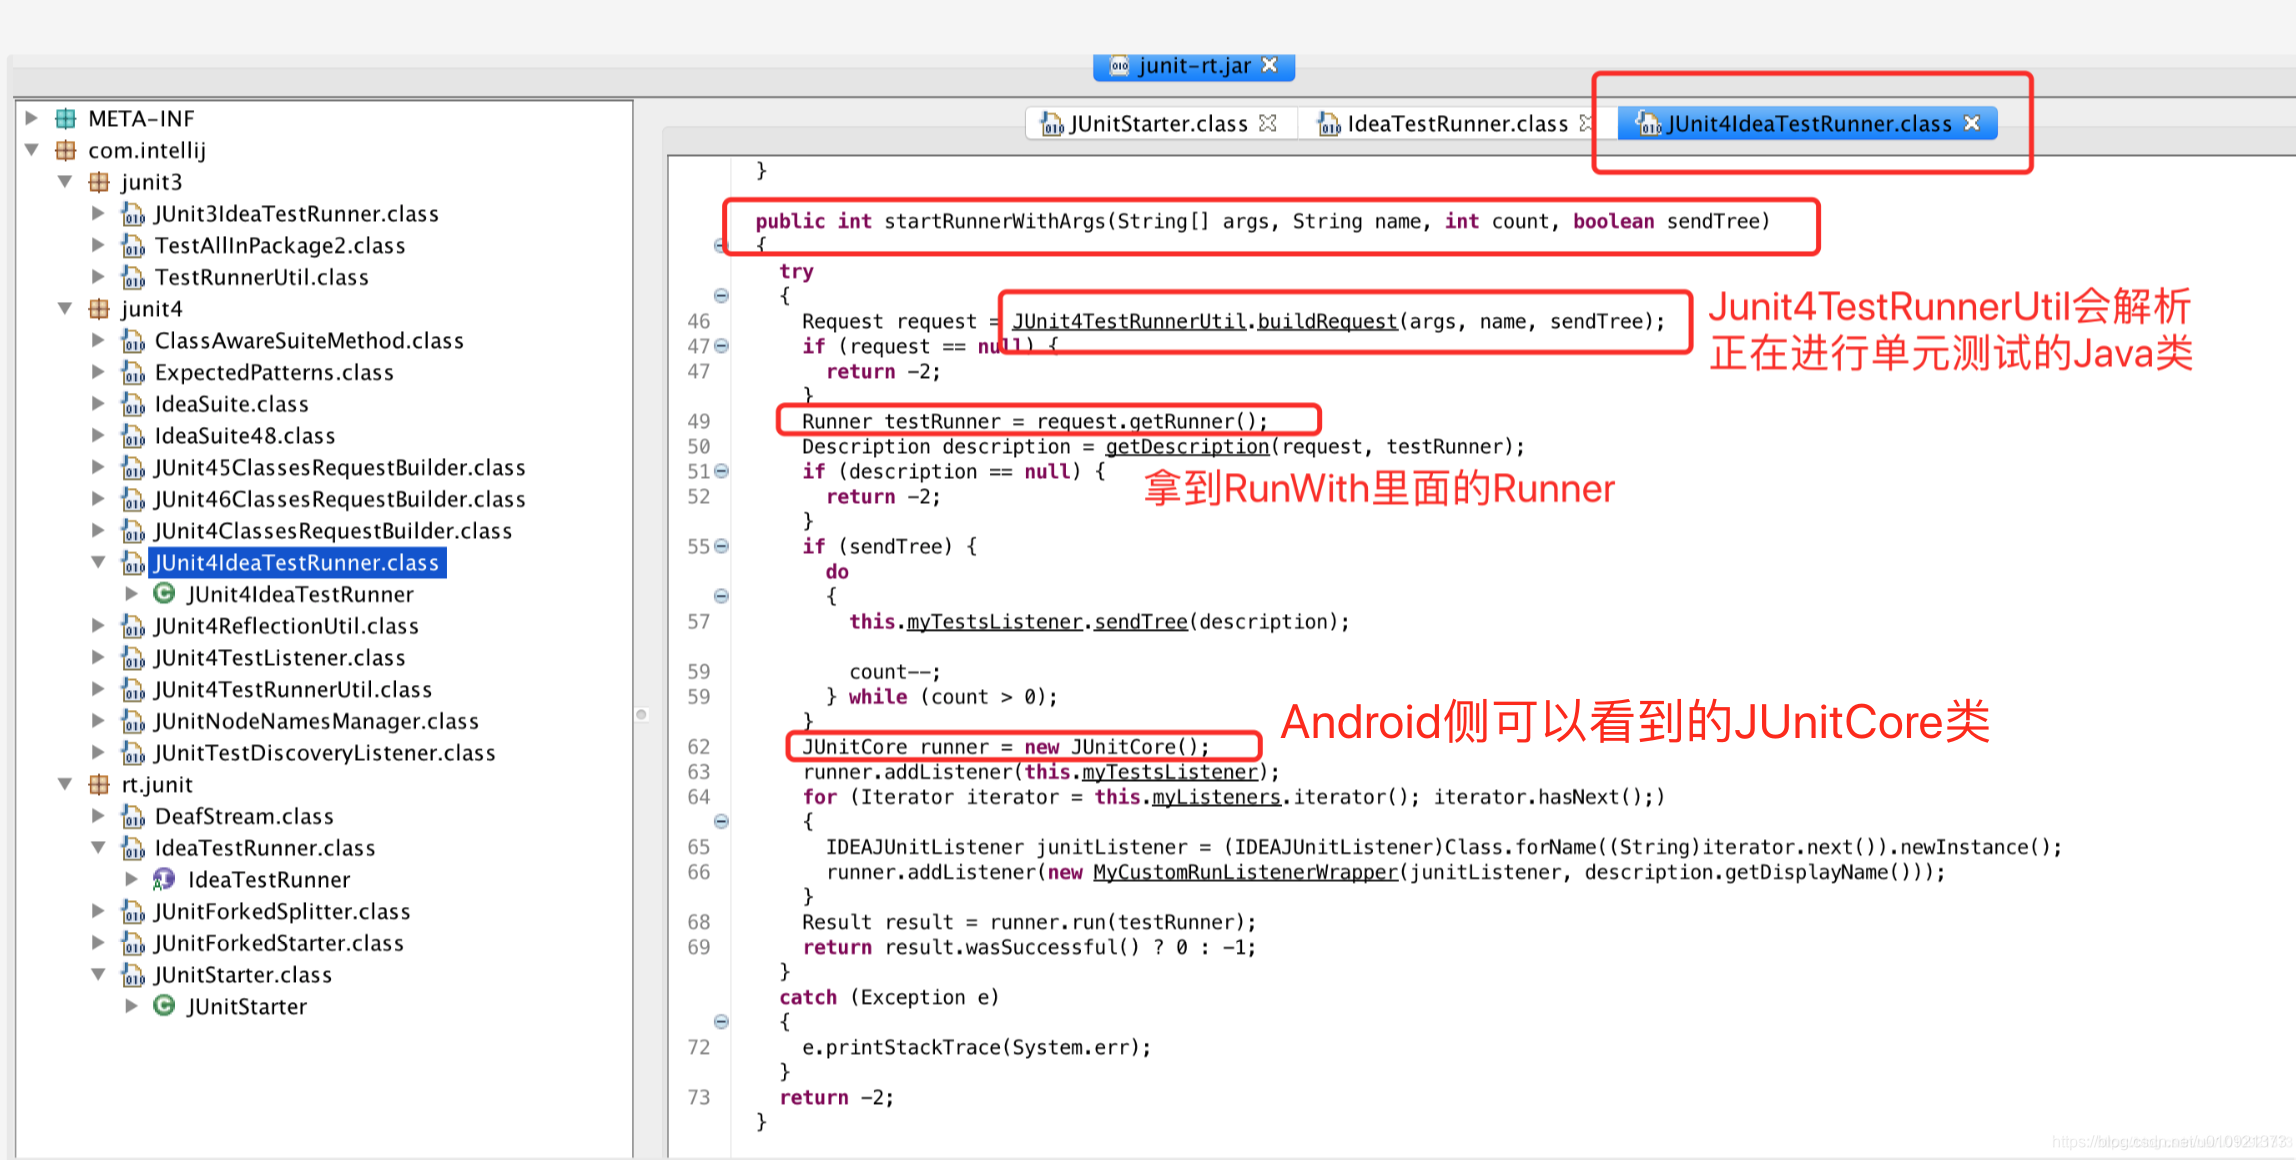Click the META-INF package icon
This screenshot has height=1160, width=2296.
click(66, 119)
